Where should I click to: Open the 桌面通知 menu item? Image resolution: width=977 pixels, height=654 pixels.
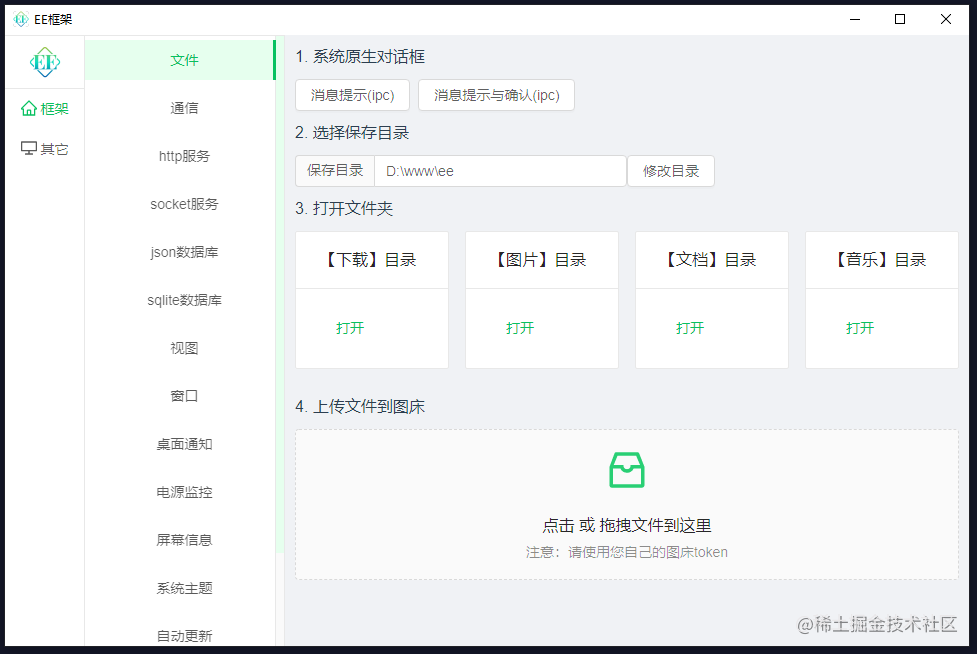point(180,443)
